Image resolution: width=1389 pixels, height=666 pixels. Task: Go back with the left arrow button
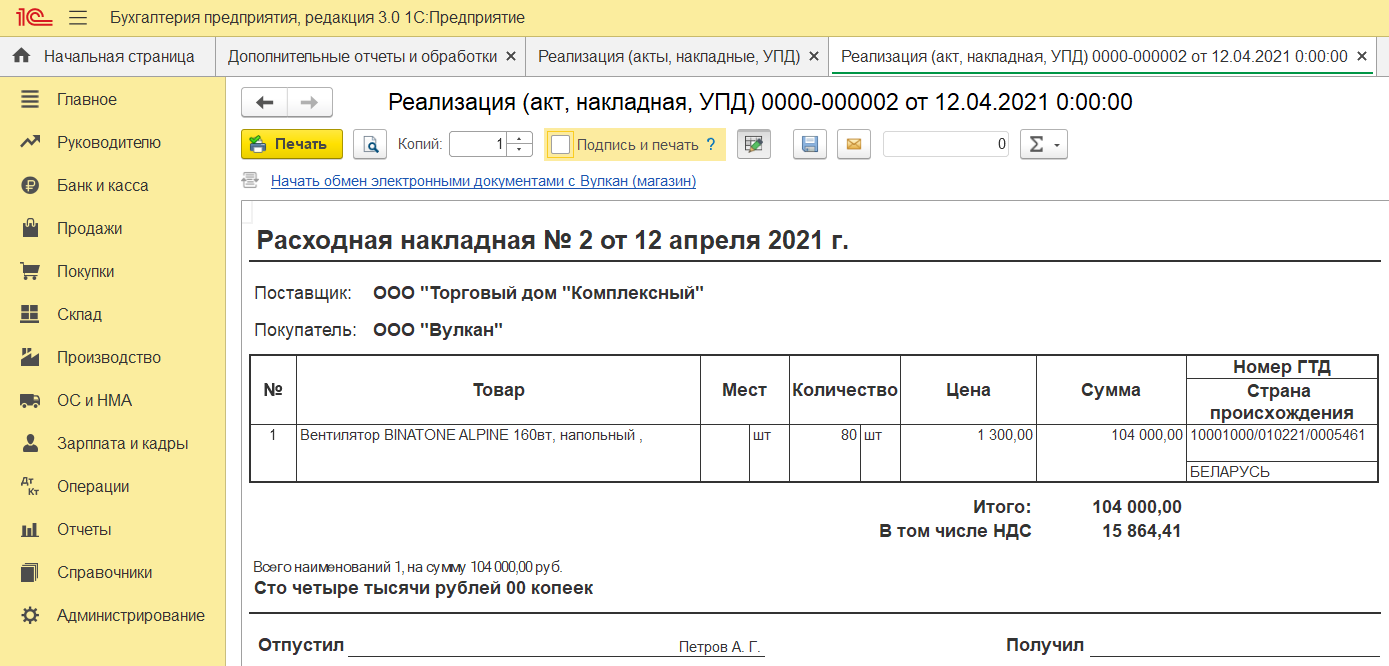point(265,102)
